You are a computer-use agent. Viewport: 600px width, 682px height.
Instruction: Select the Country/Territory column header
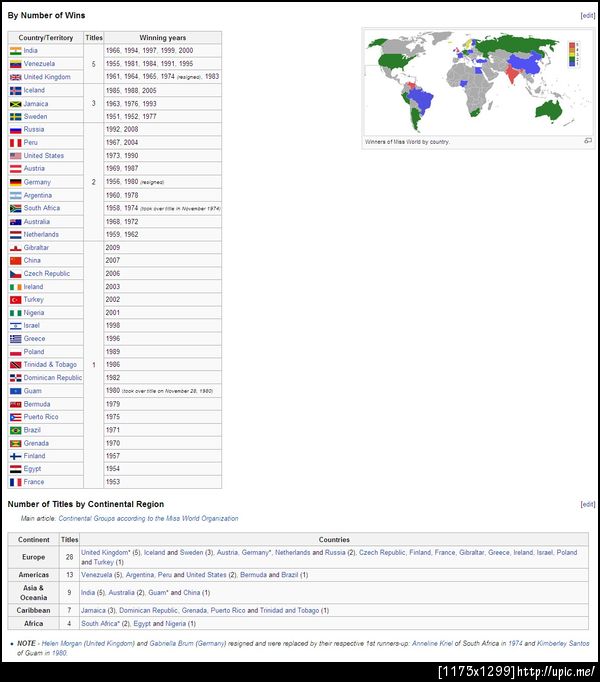[x=46, y=38]
